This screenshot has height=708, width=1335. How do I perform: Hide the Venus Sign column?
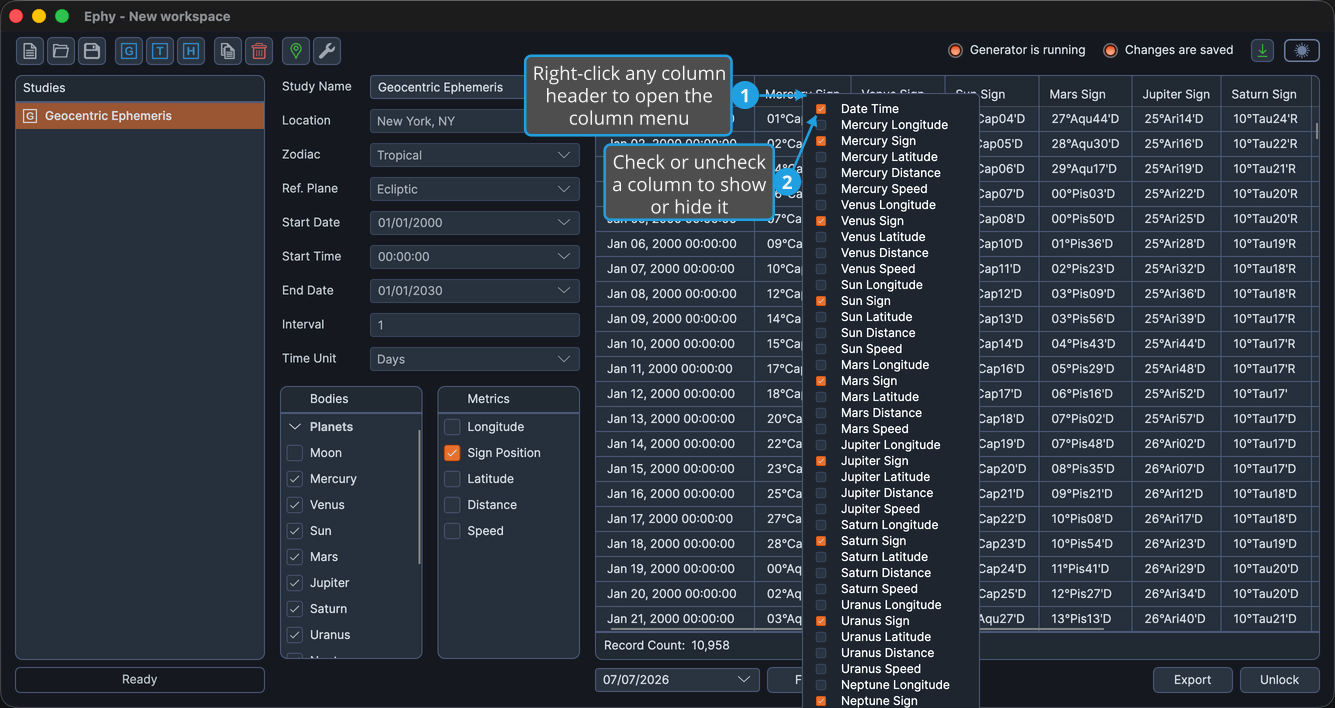(x=821, y=221)
